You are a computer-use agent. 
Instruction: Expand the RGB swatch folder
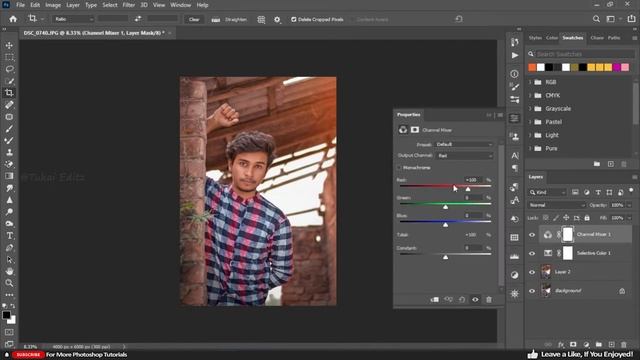tap(531, 82)
